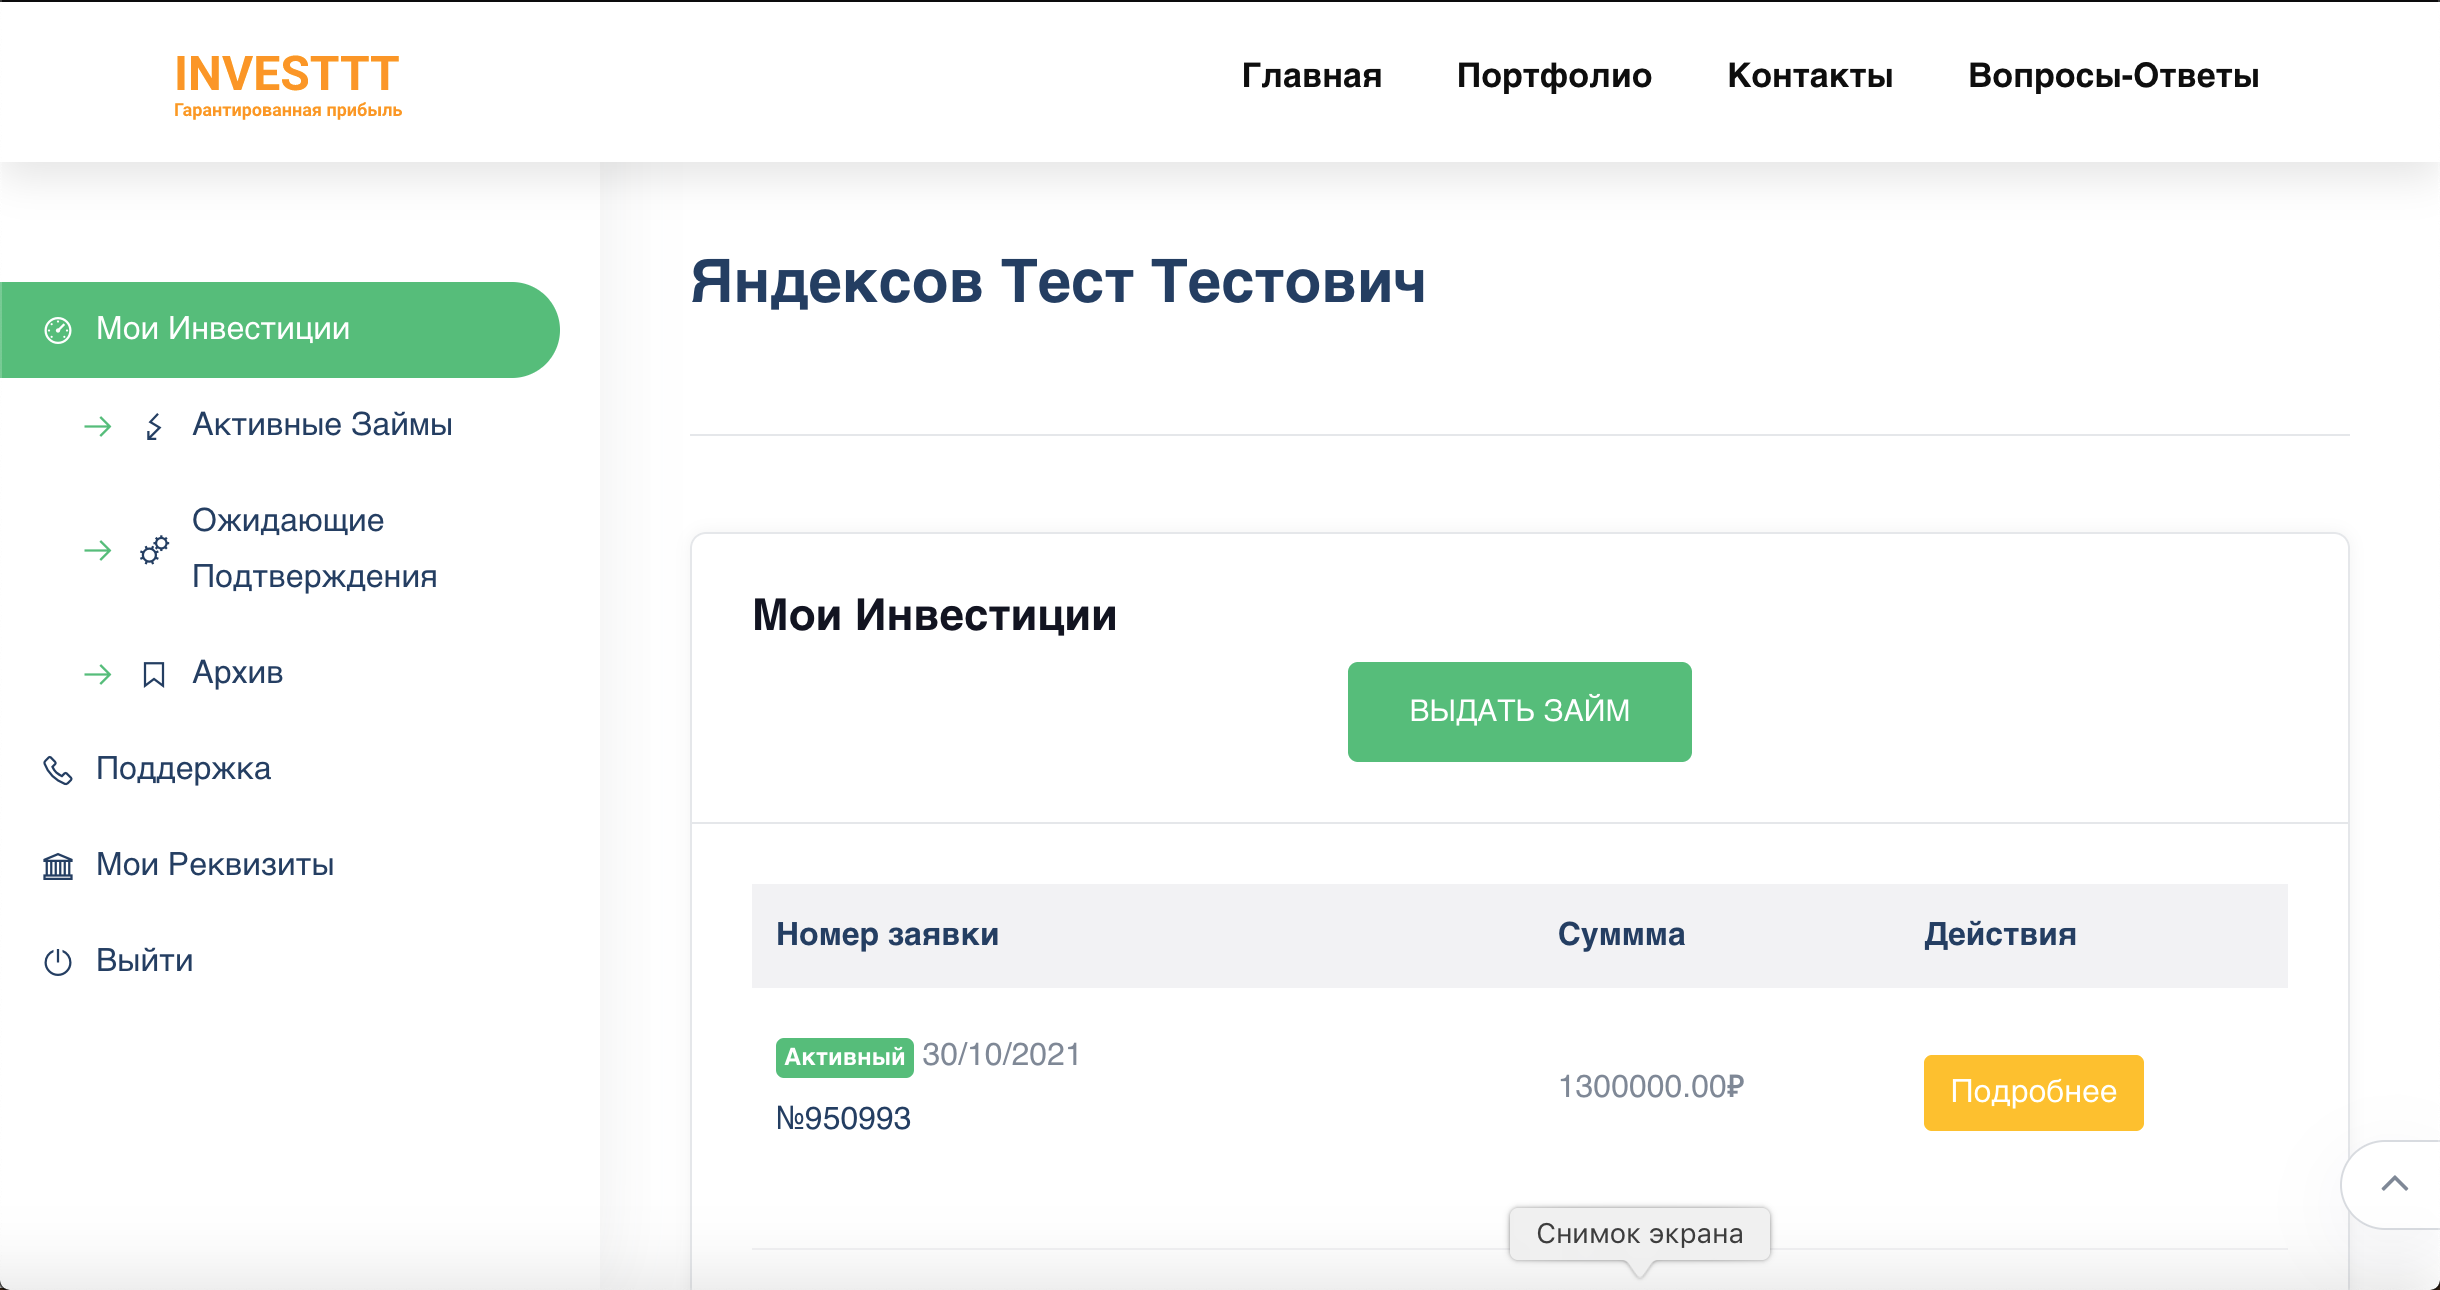Open Вопросы-Ответы page
2440x1290 pixels.
pos(2113,76)
